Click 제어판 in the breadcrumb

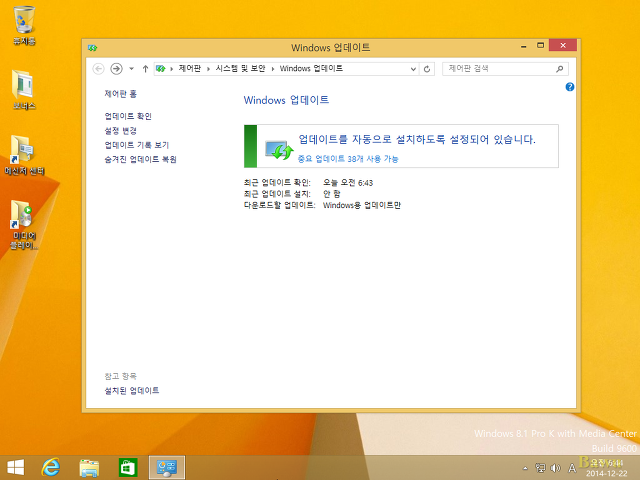coord(190,69)
